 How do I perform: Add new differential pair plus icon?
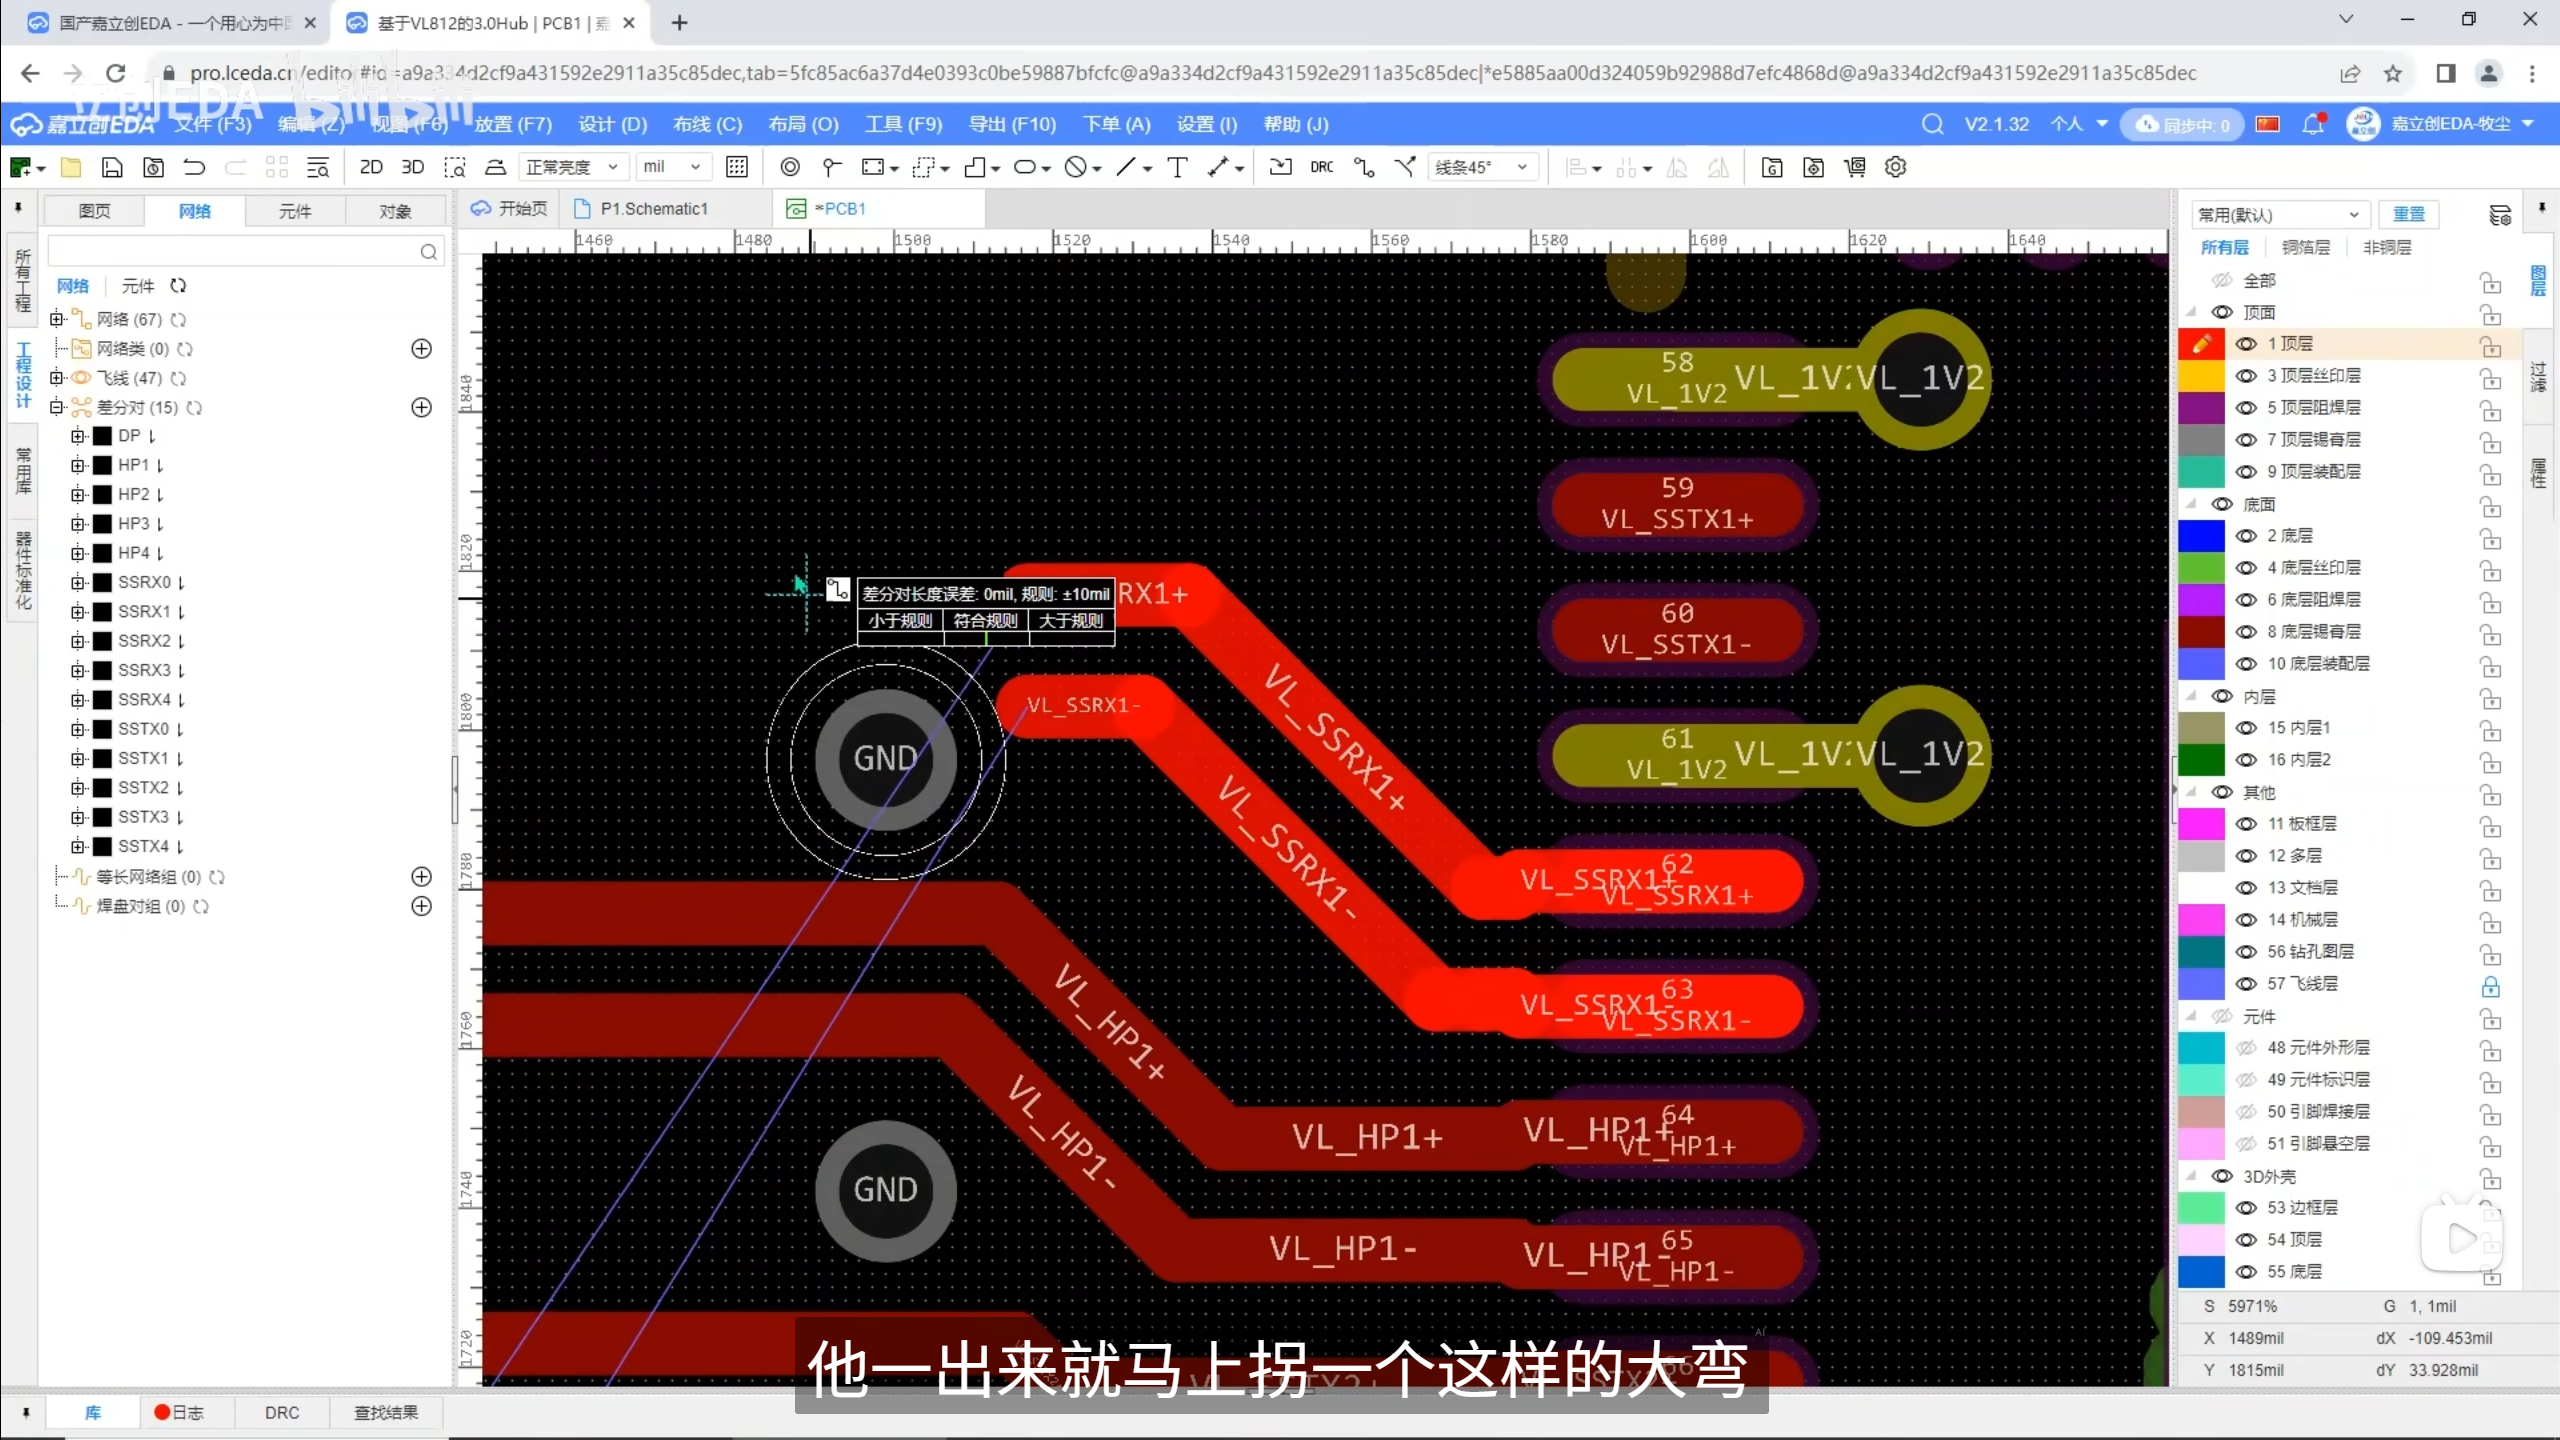point(421,407)
